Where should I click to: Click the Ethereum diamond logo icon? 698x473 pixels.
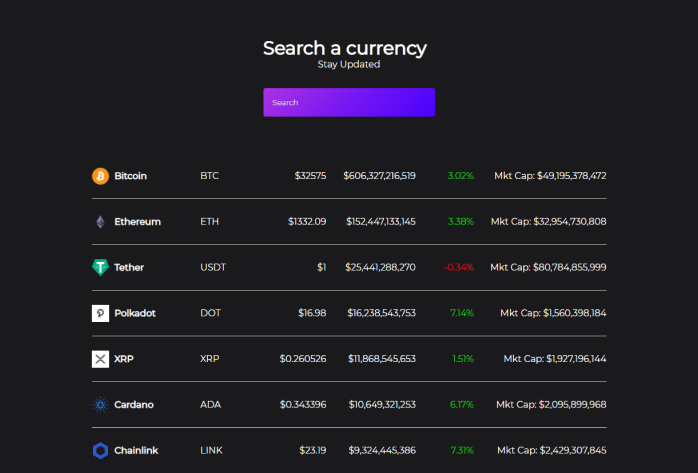(100, 222)
